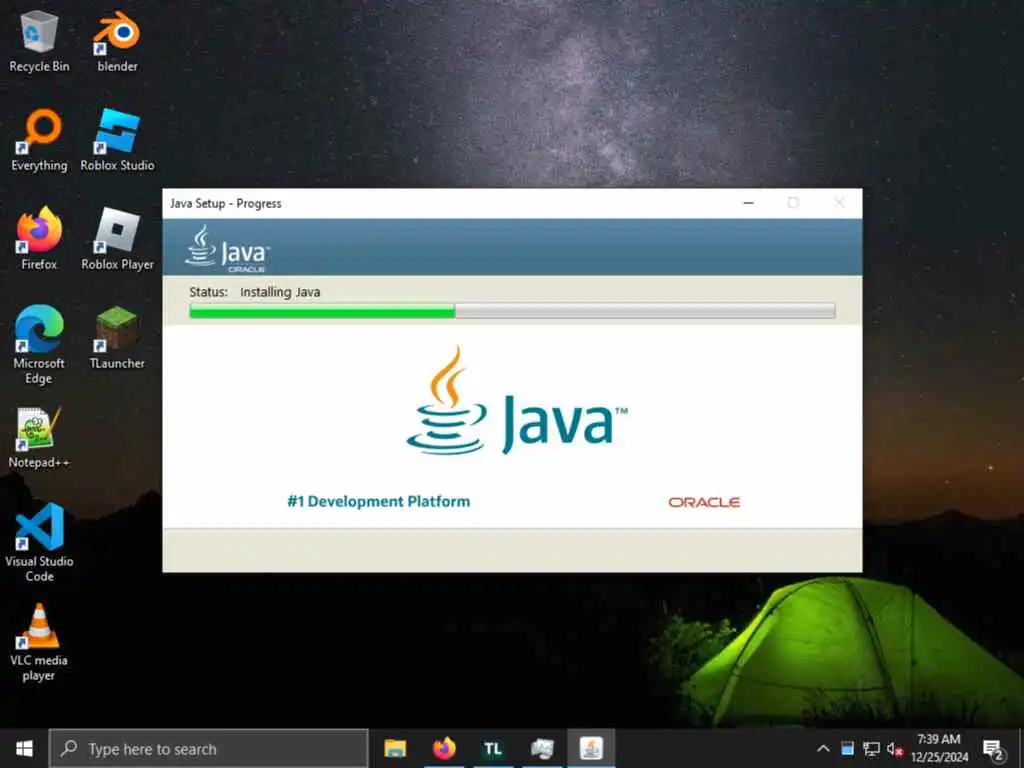Click the large Java logo image

[516, 401]
